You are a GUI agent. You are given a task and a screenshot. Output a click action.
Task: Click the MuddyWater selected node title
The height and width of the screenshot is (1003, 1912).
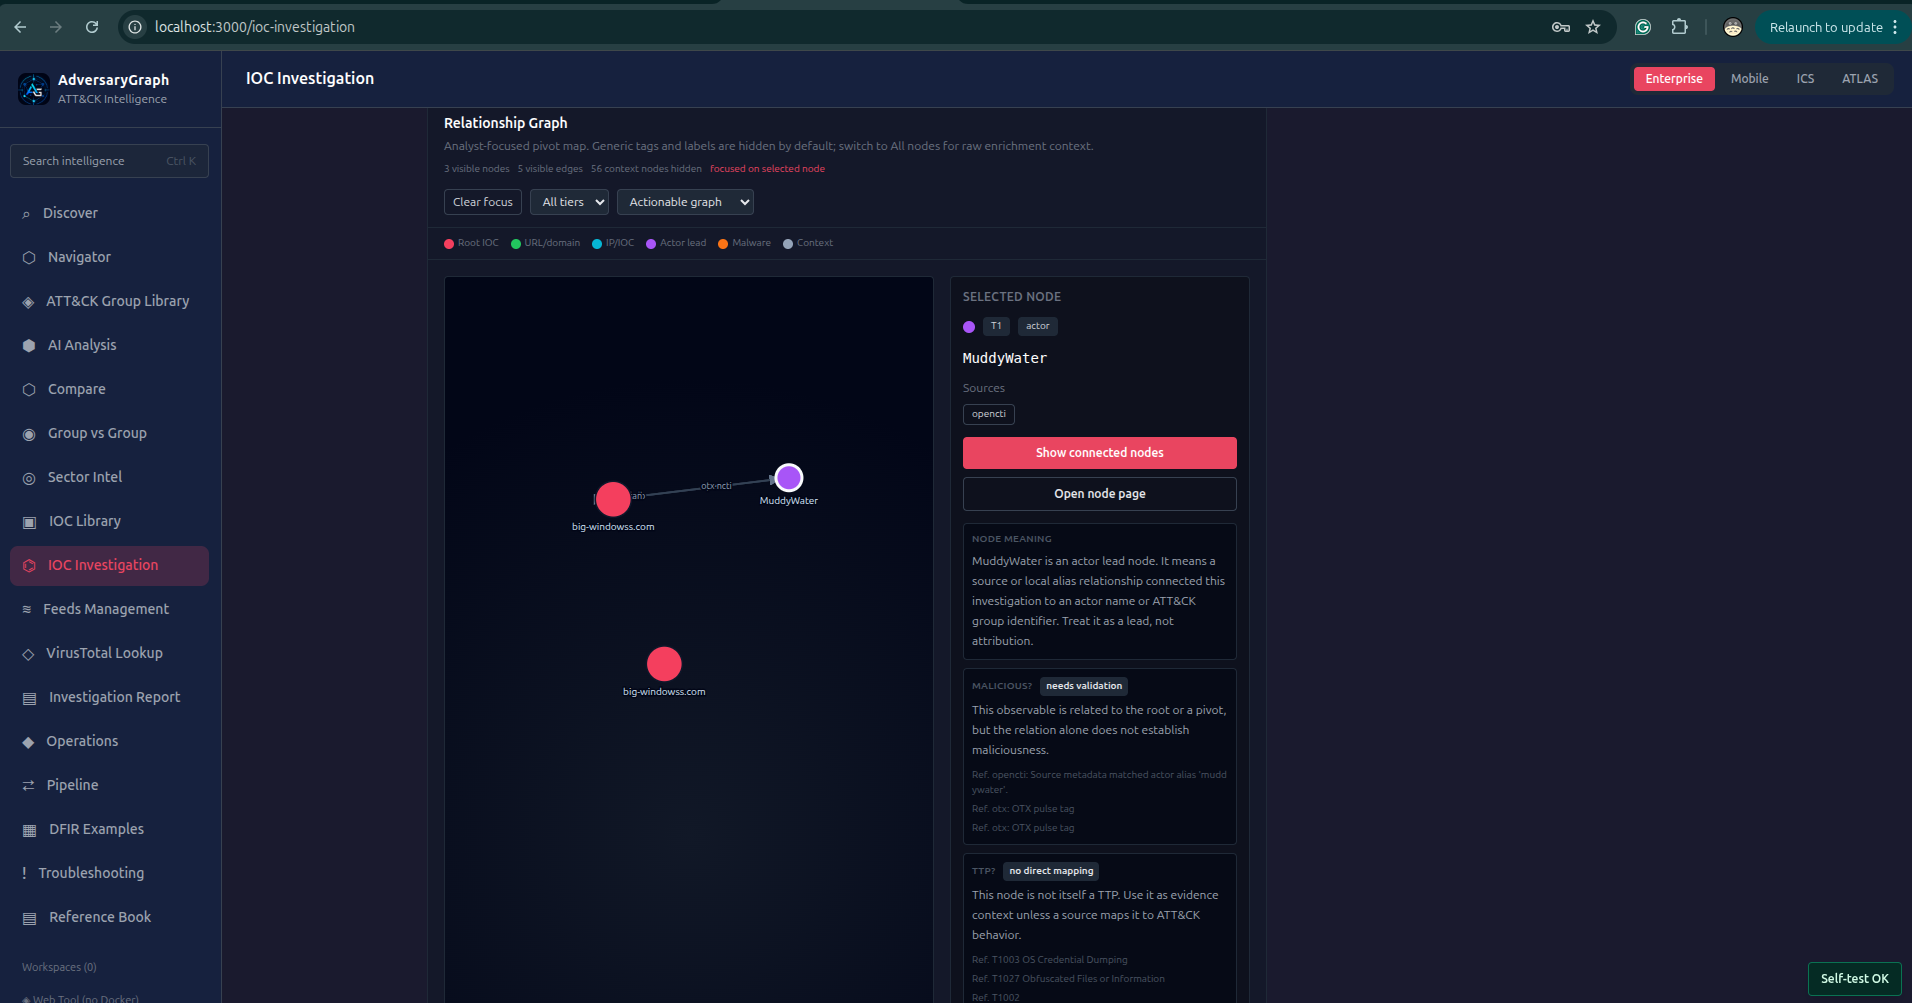1005,358
